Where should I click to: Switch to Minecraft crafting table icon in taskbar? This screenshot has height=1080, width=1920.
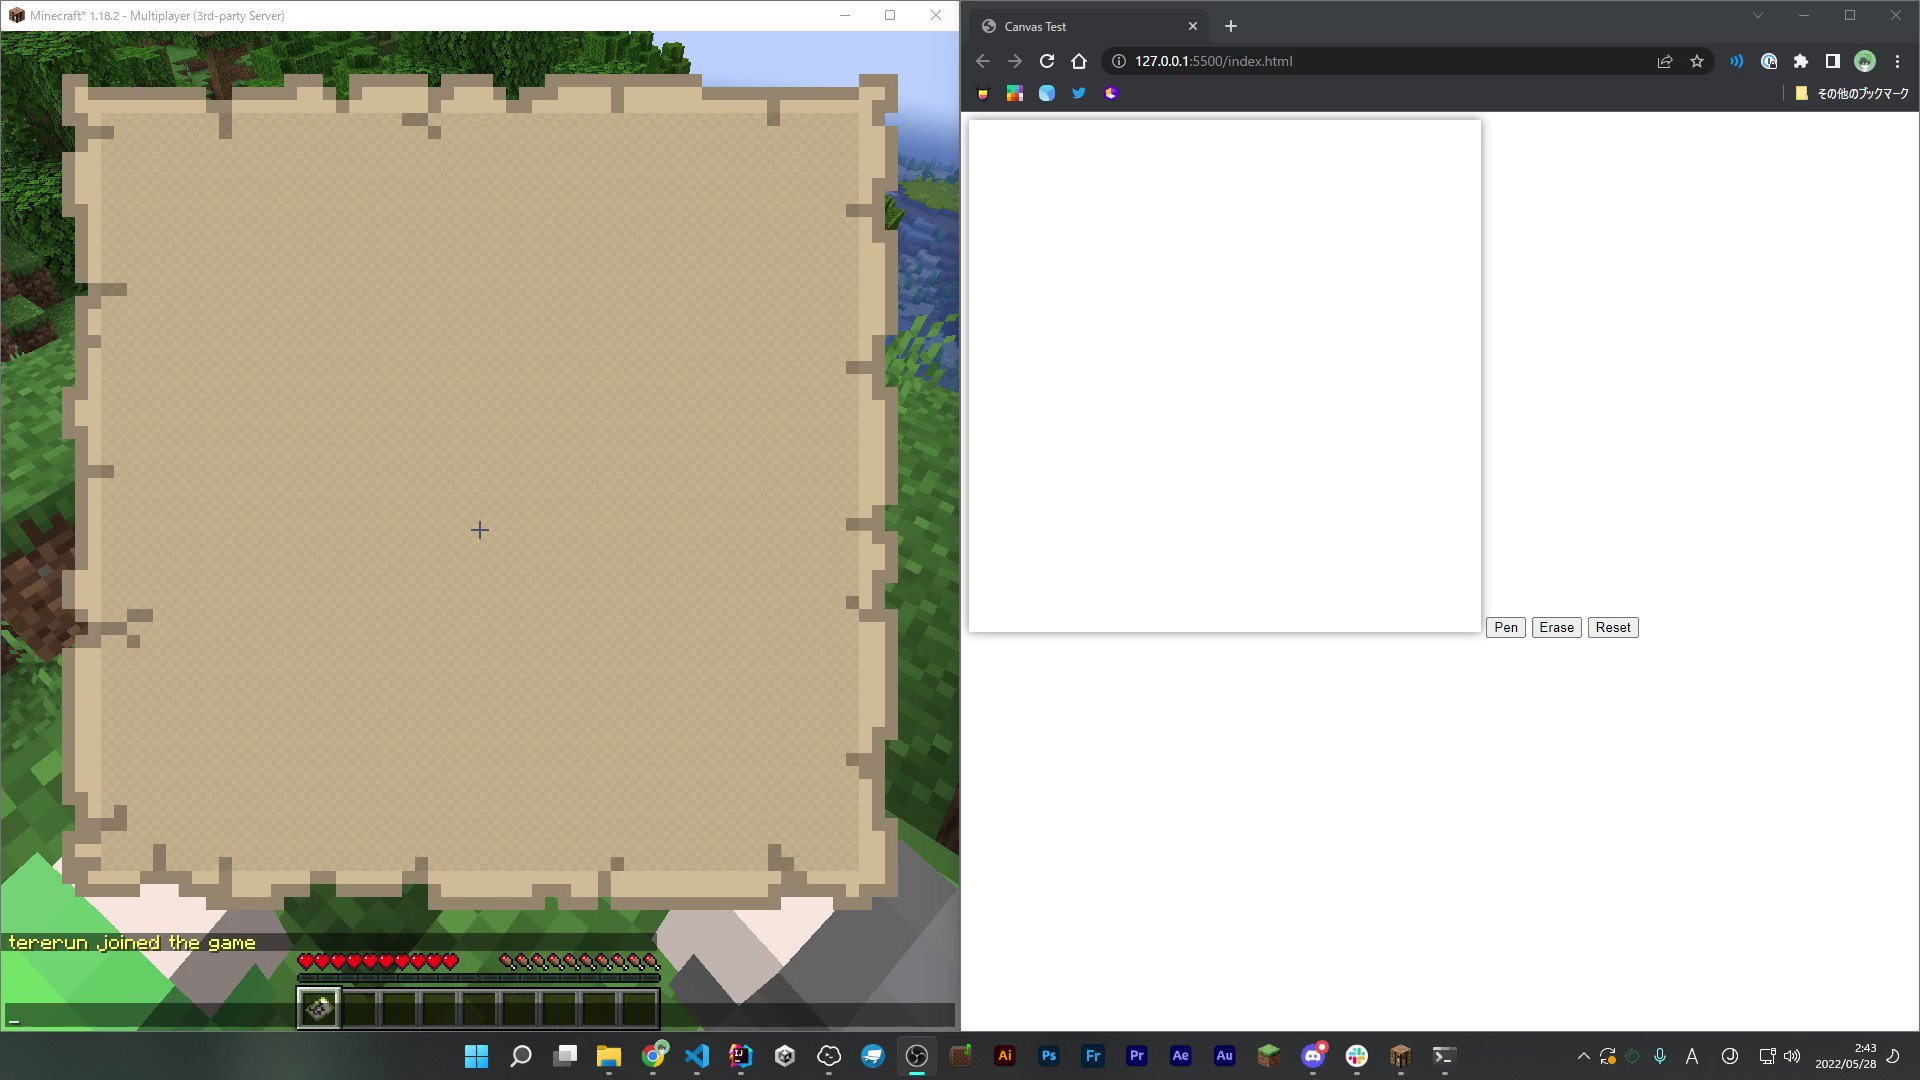(1401, 1056)
